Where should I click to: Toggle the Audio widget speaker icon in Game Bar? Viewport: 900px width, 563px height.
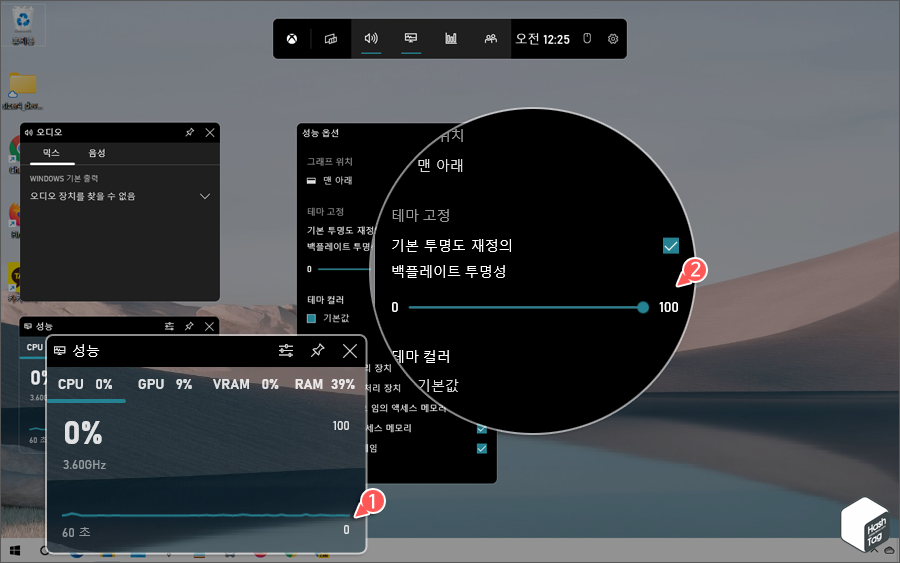coord(371,38)
